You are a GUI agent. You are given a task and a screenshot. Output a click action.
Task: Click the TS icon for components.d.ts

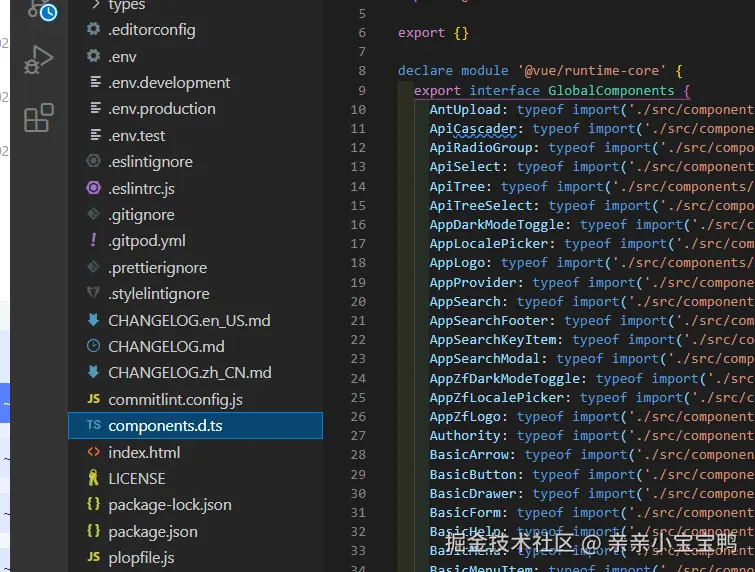(x=94, y=425)
